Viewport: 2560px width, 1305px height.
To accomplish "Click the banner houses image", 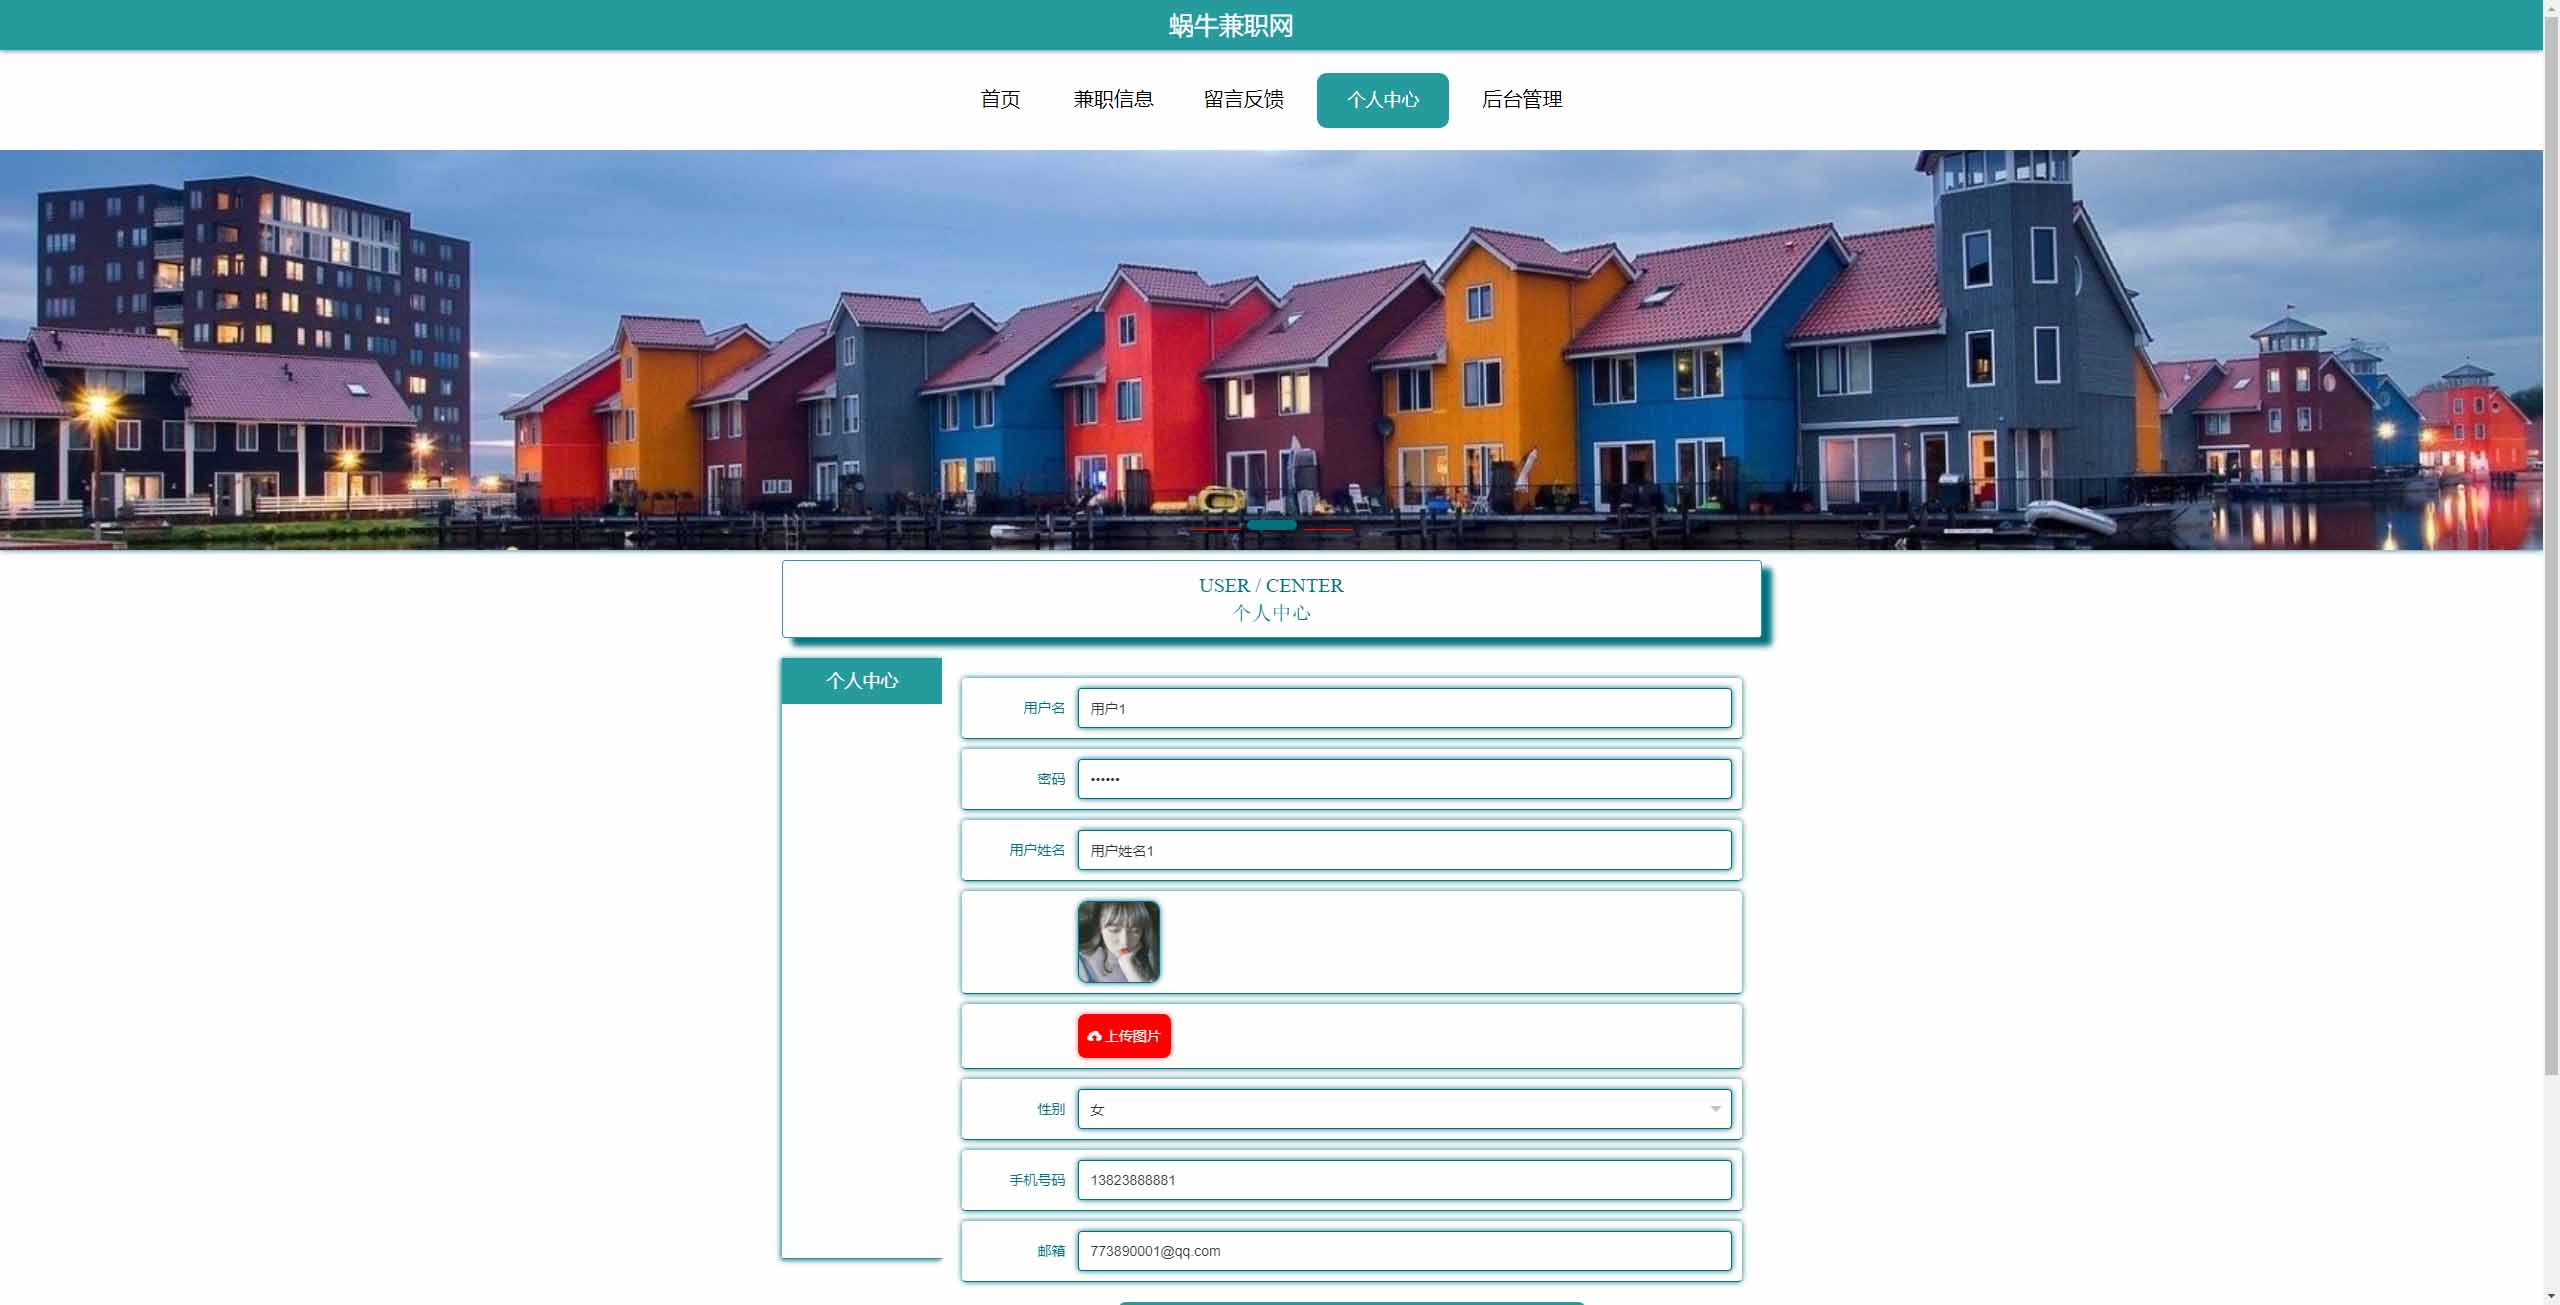I will click(x=1271, y=350).
